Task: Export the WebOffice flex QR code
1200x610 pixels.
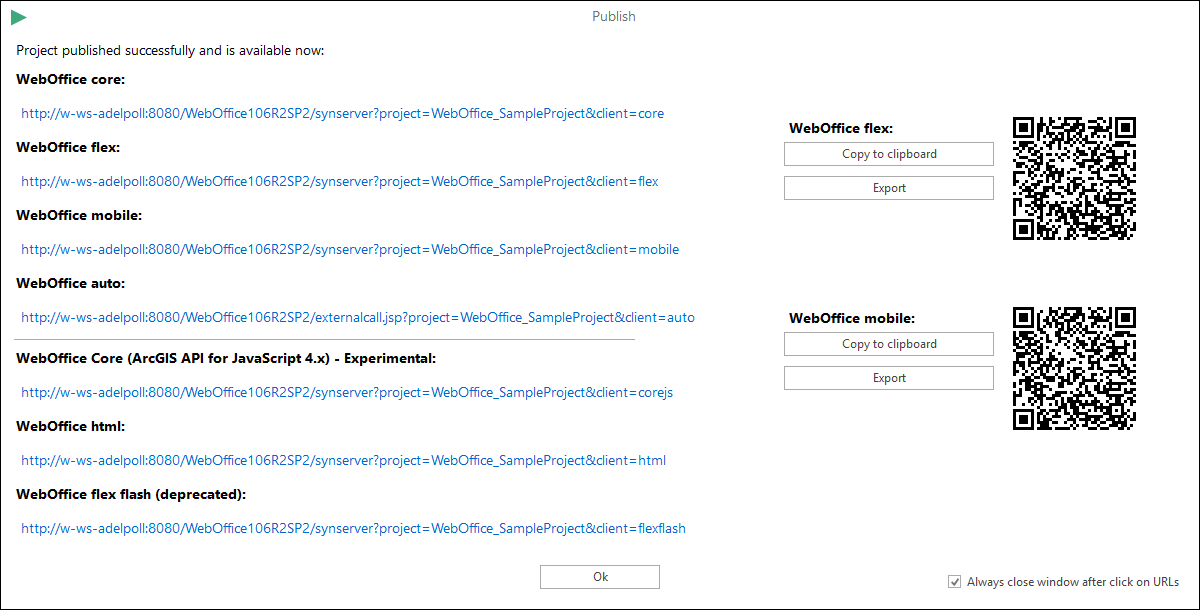Action: 888,187
